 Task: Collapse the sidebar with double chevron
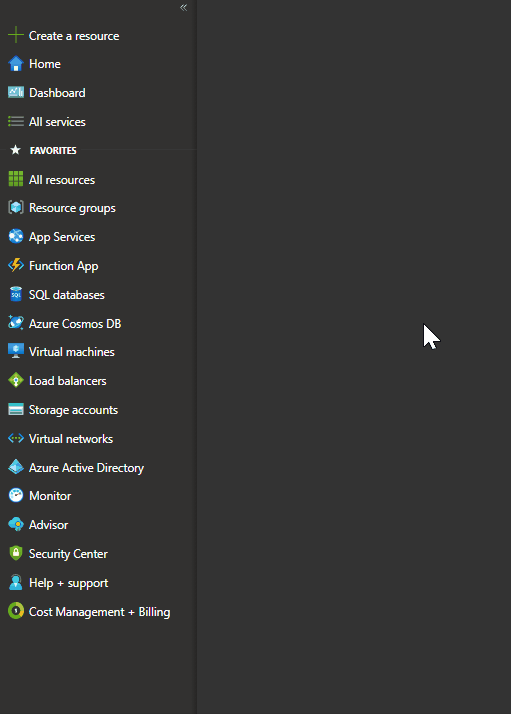pos(184,7)
